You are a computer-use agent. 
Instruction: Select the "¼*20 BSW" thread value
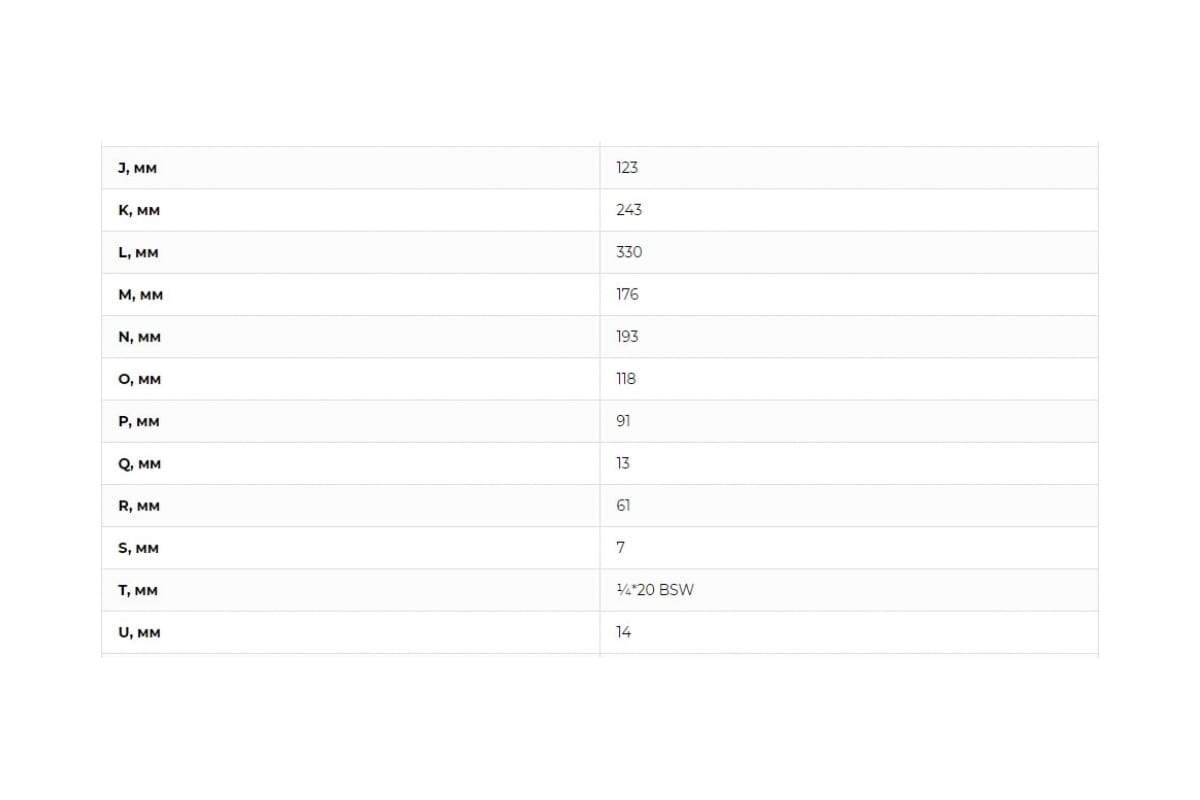pyautogui.click(x=655, y=590)
